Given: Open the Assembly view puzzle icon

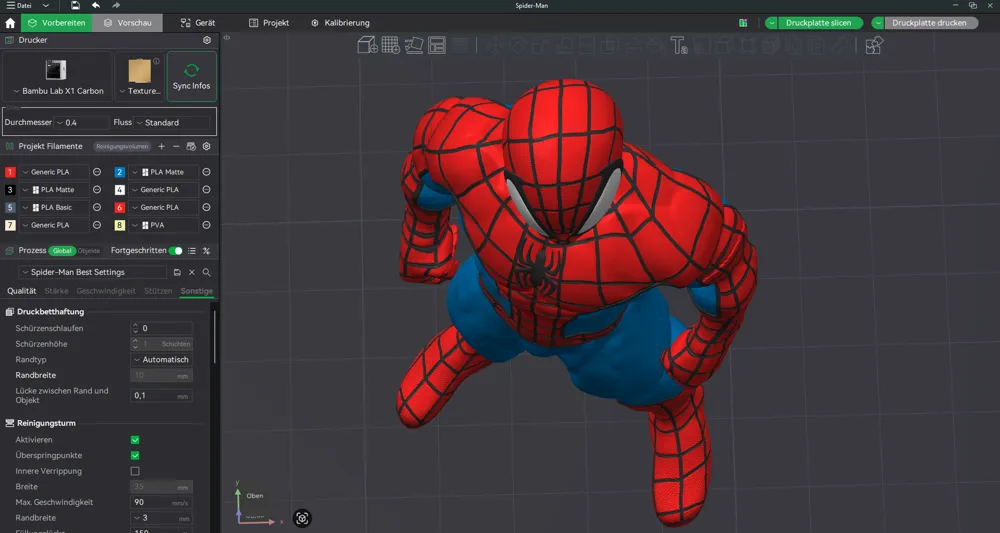Looking at the screenshot, I should (x=874, y=45).
